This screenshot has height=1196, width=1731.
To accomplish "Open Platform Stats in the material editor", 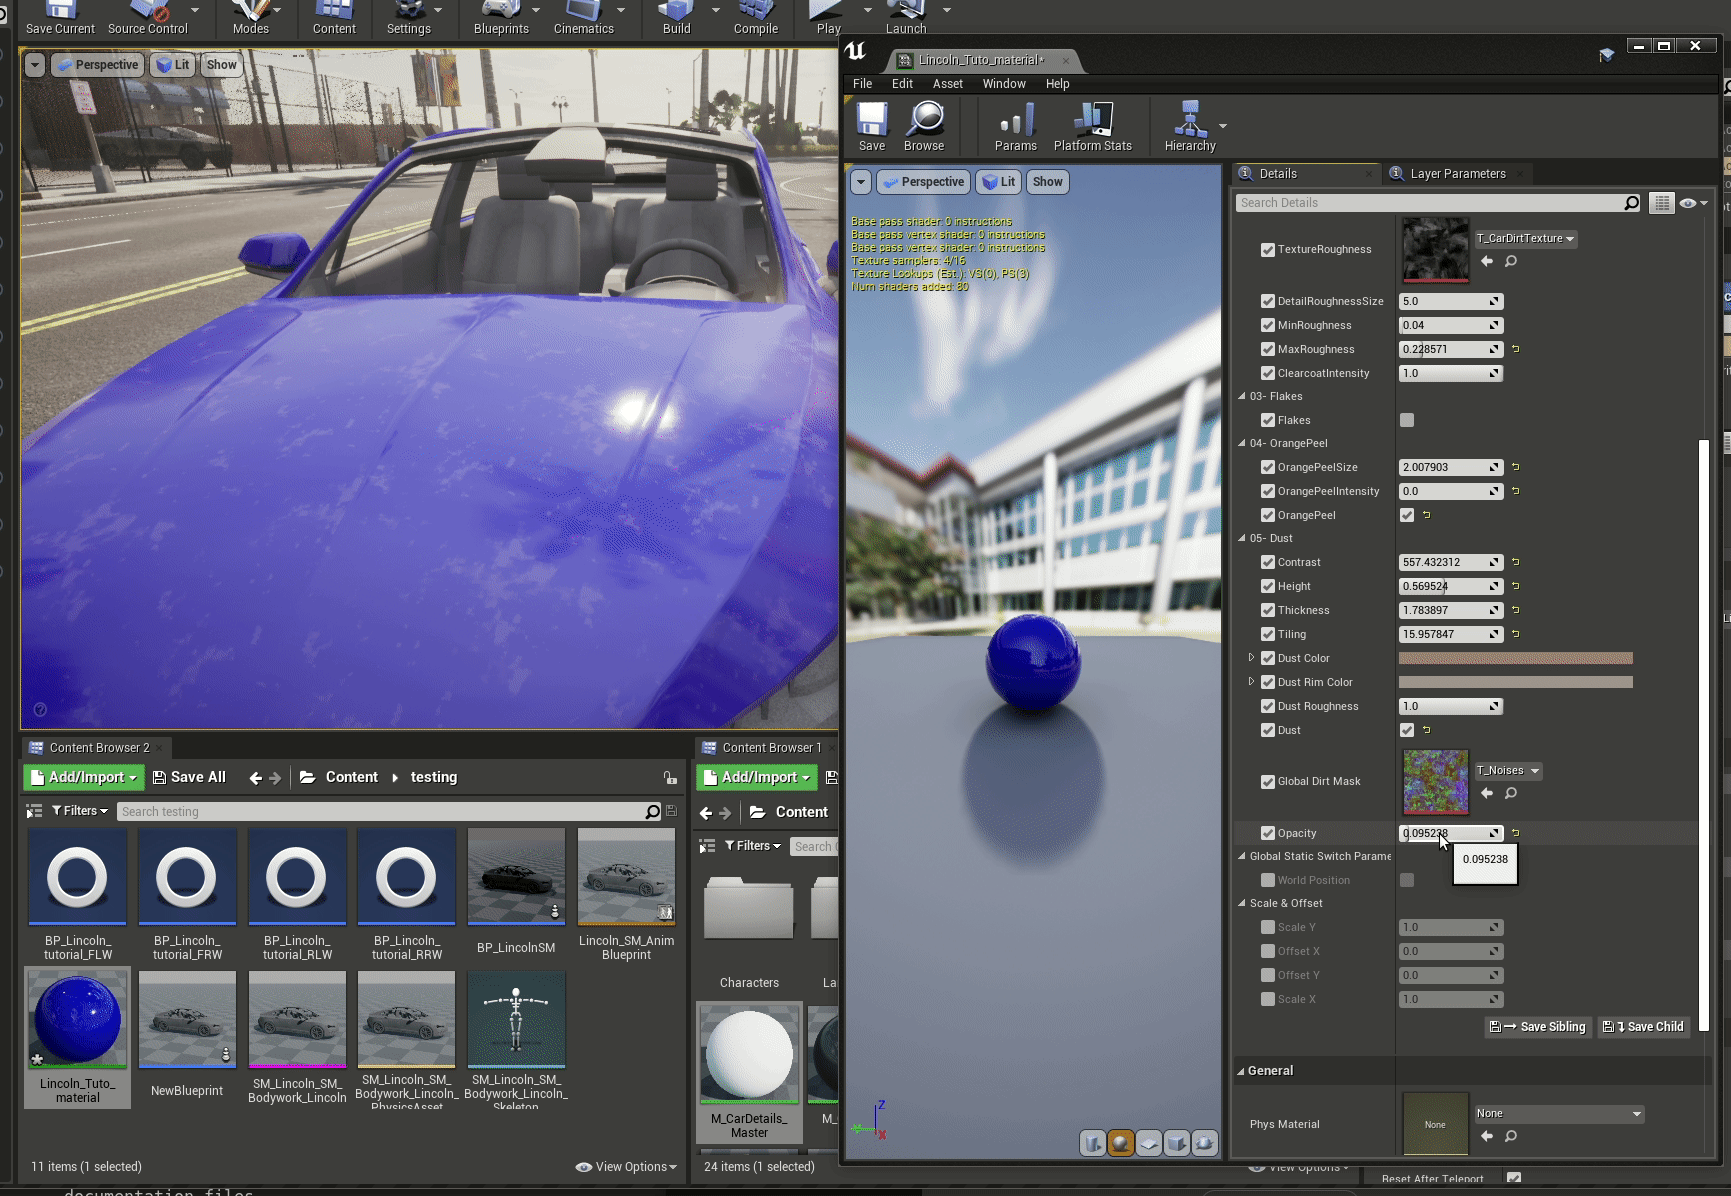I will point(1093,127).
